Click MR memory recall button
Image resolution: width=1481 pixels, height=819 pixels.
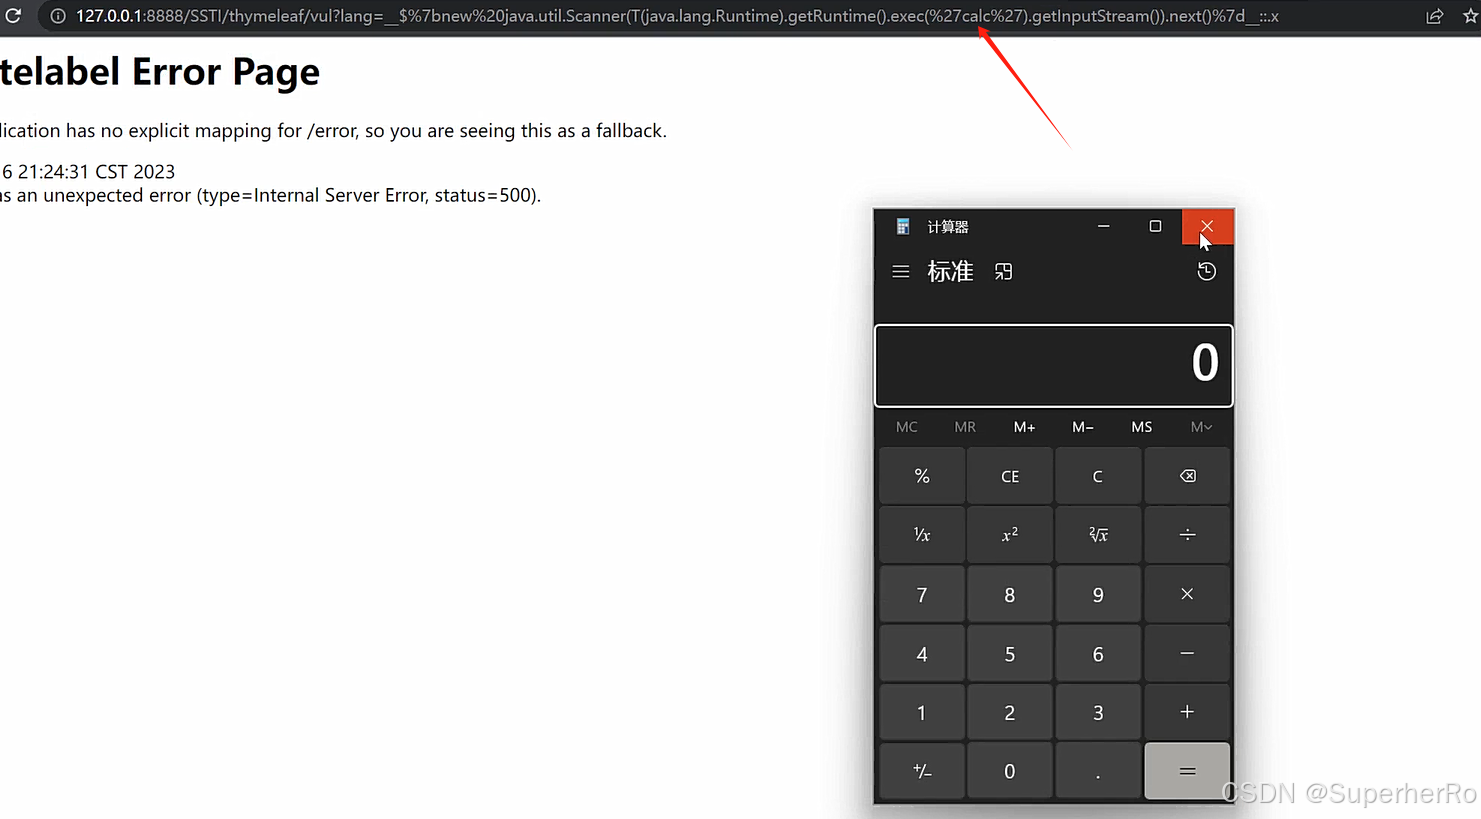pos(965,427)
